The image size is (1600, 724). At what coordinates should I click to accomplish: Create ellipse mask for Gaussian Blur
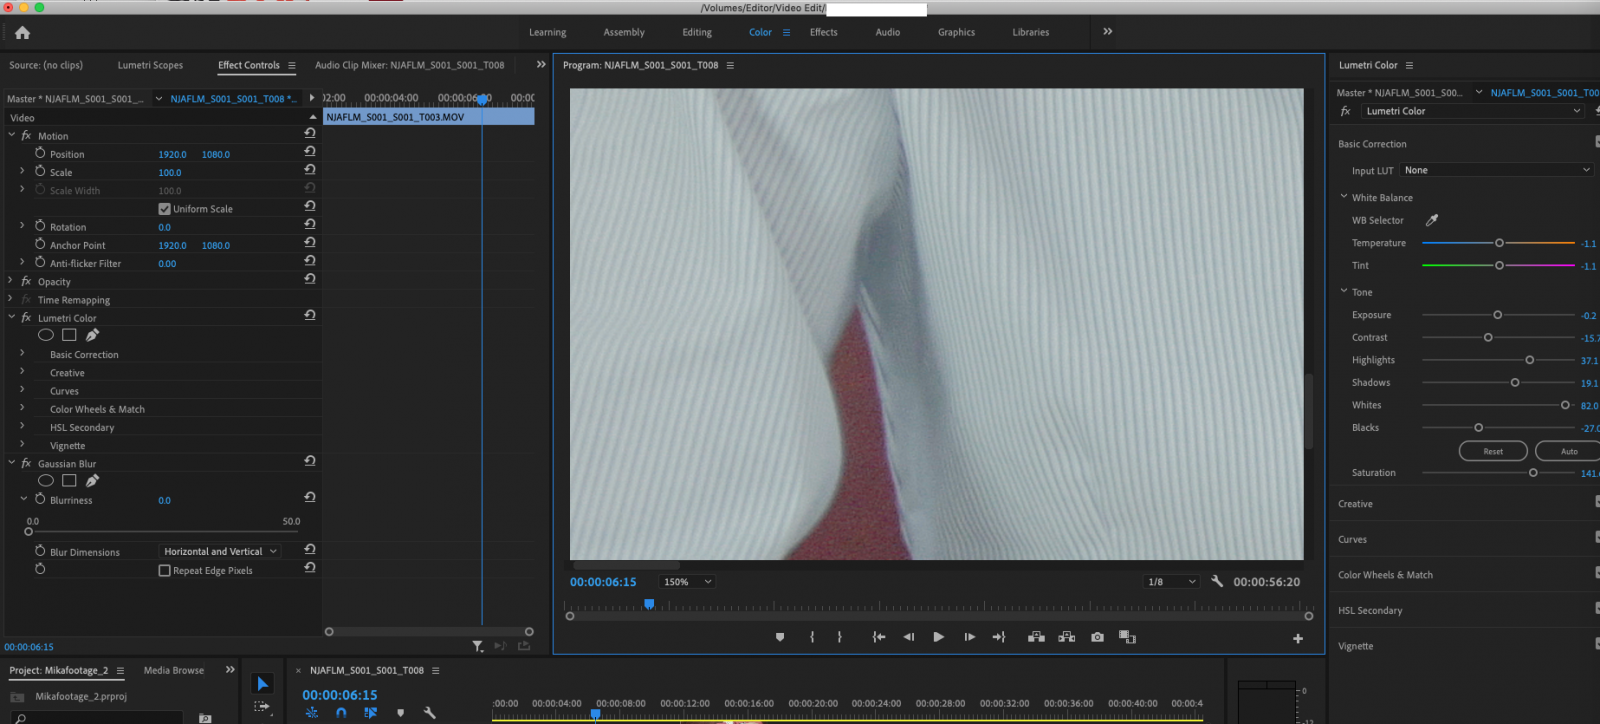coord(46,481)
